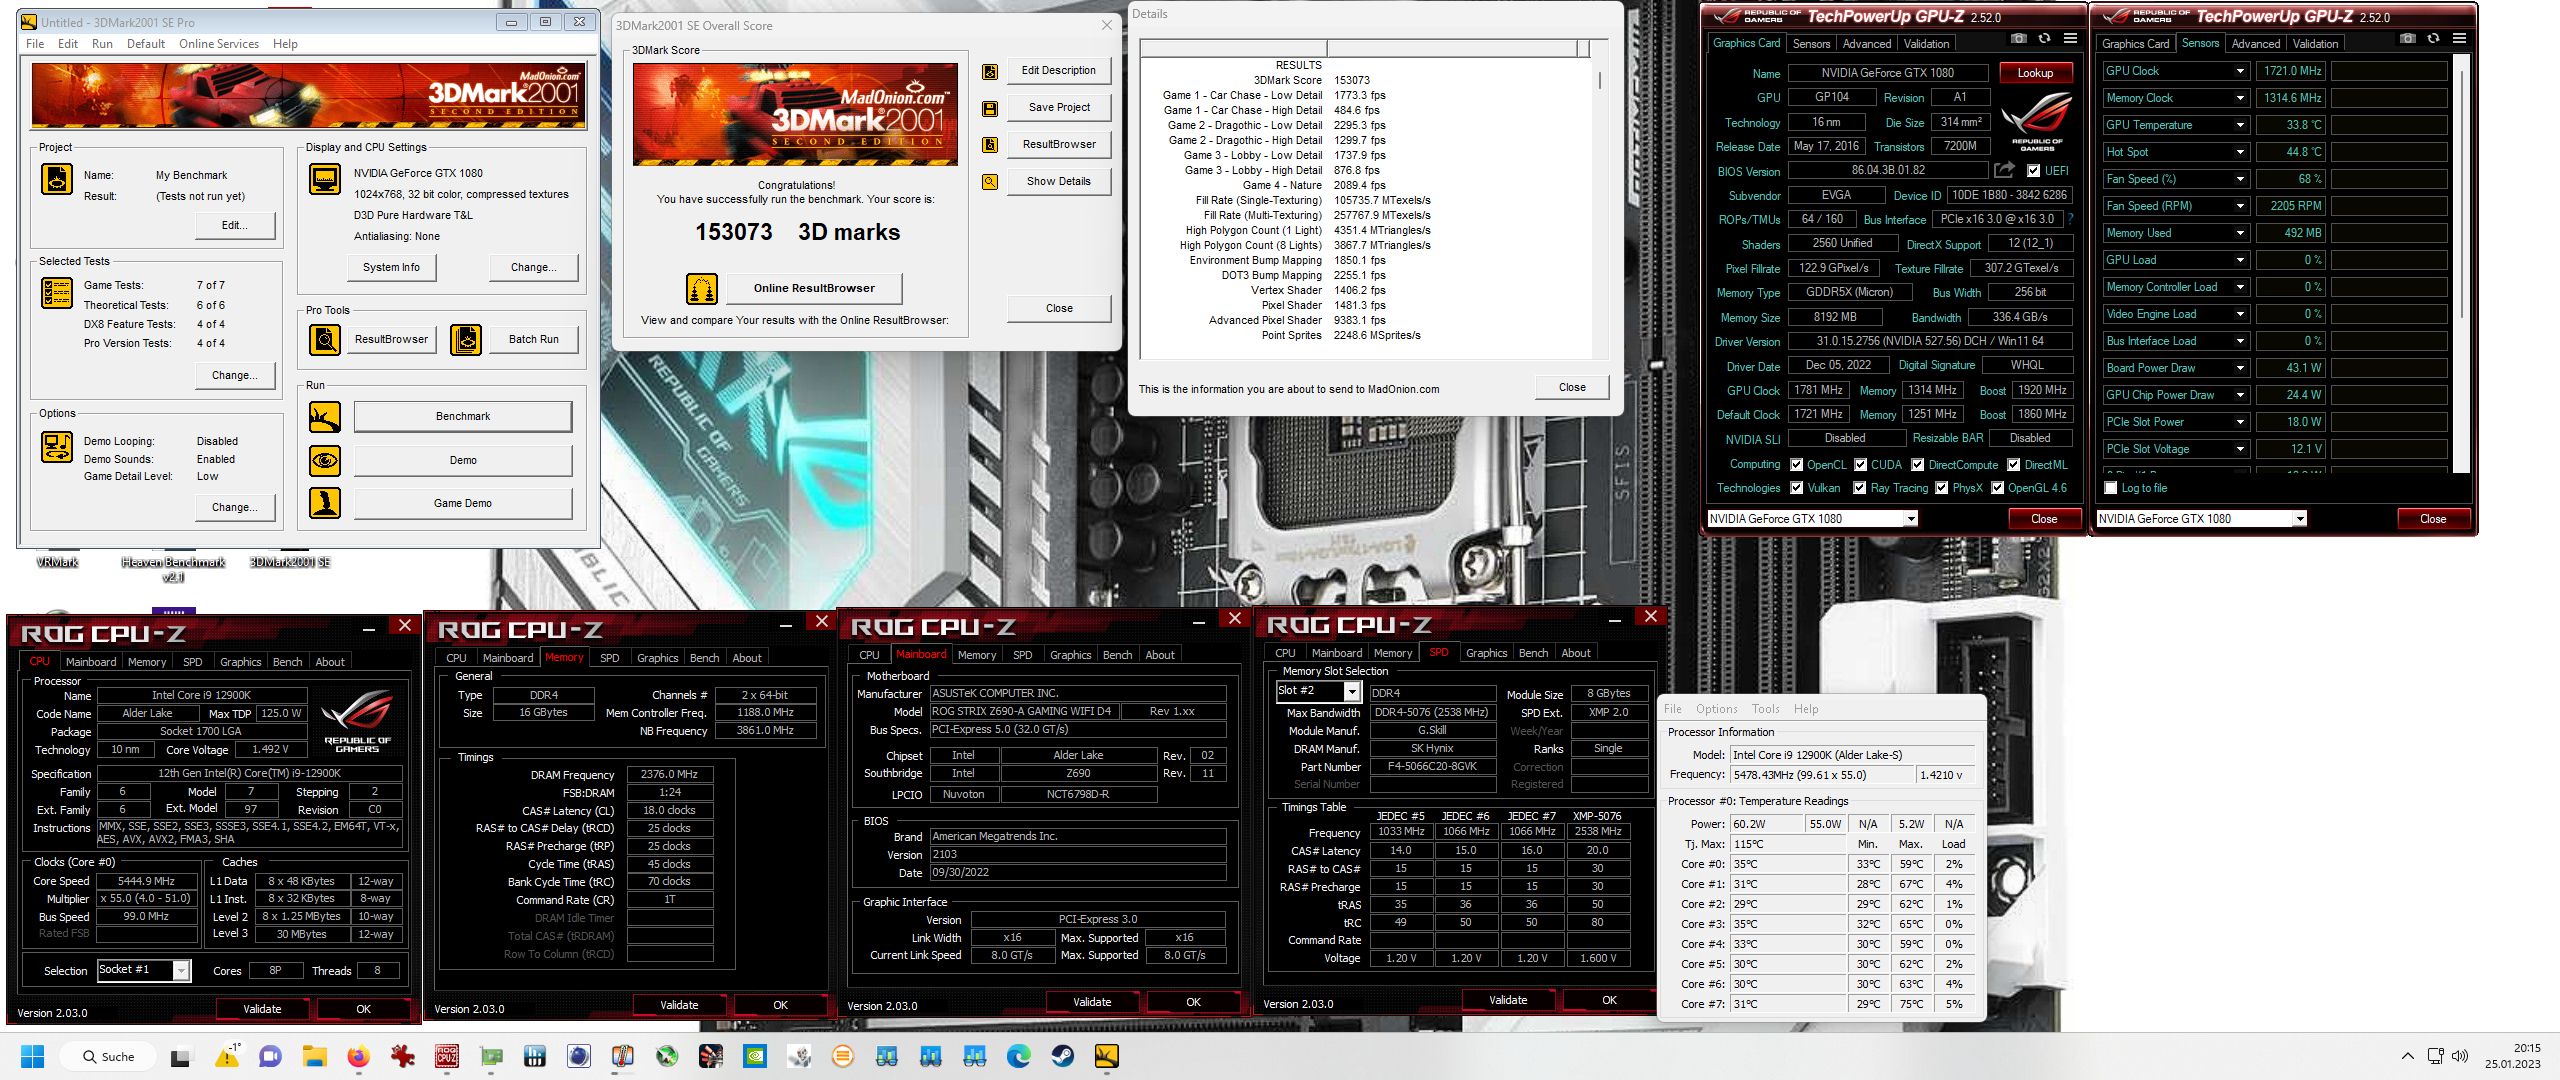Toggle the DirectCompute checkbox

[x=1918, y=465]
